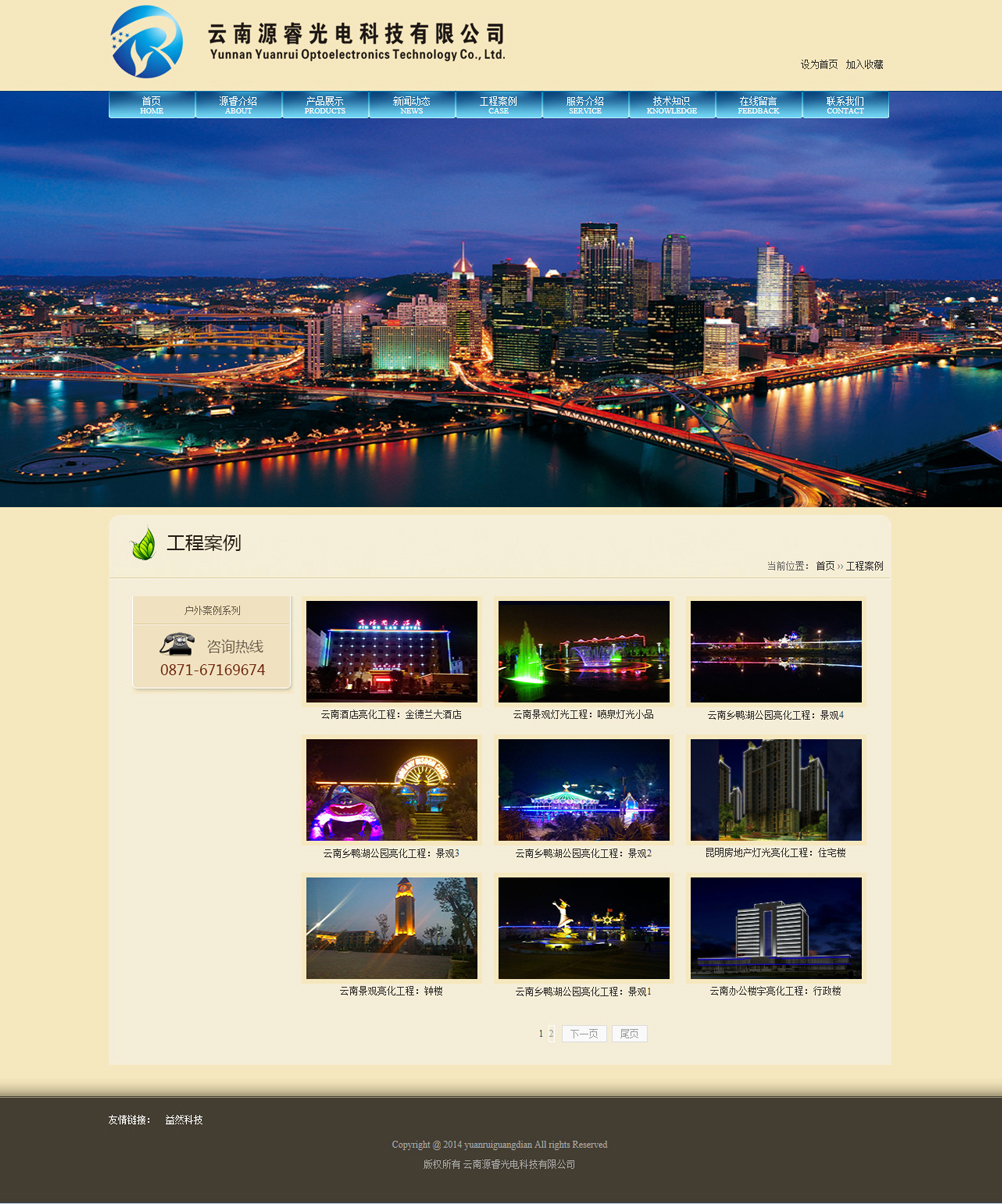The image size is (1002, 1204).
Task: Go to page 2 of cases
Action: [x=551, y=1034]
